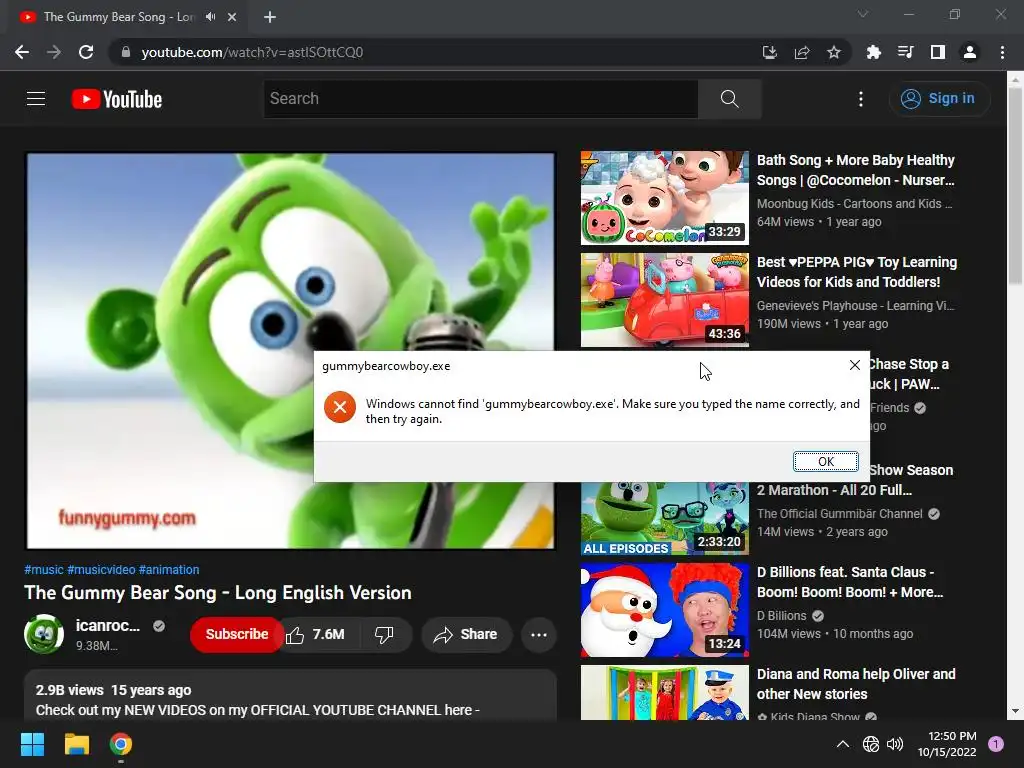Open Diana and Roma help Oliver title
Image resolution: width=1024 pixels, height=768 pixels.
pos(856,684)
